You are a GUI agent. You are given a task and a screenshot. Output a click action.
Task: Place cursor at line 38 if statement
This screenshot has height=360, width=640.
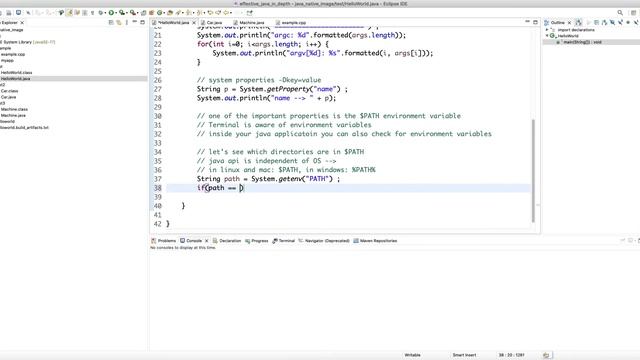pos(220,188)
